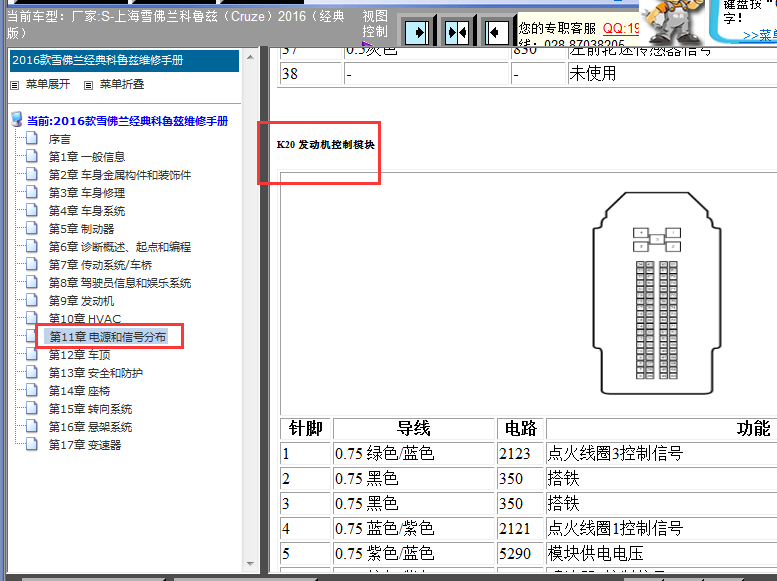Collapse all menus with 菜单折叠
The height and width of the screenshot is (581, 777).
(122, 84)
